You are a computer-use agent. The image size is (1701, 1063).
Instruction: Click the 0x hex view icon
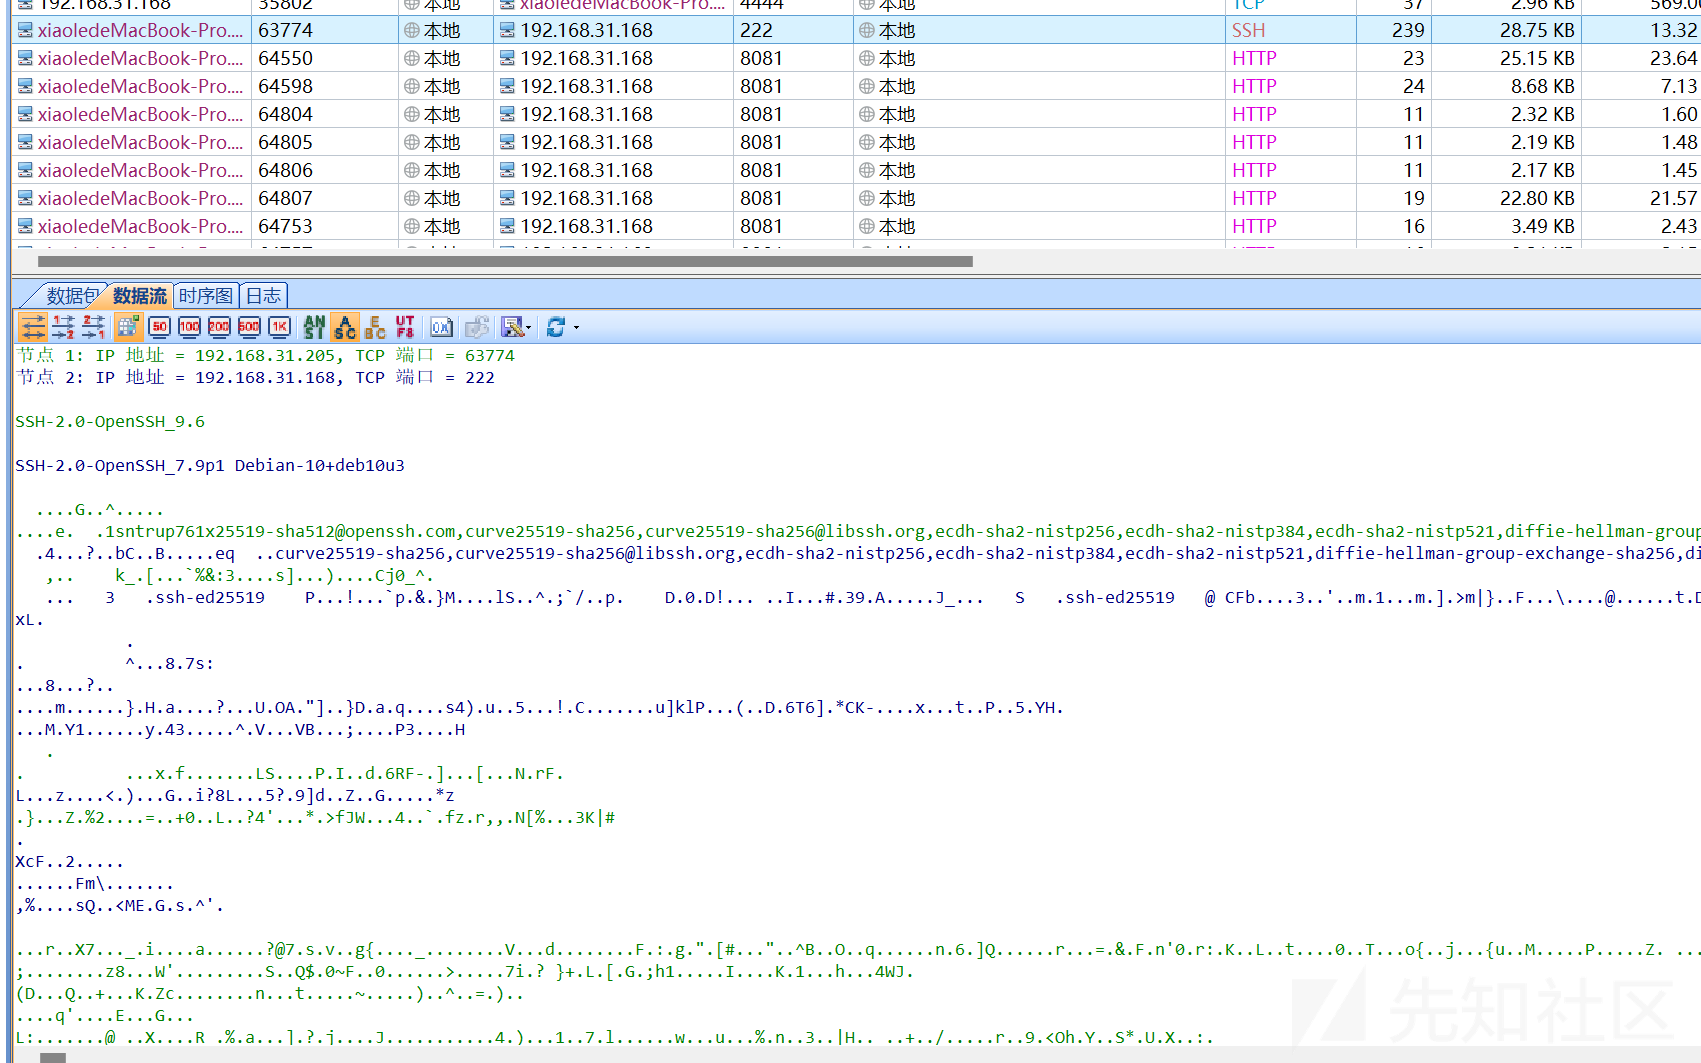coord(441,326)
